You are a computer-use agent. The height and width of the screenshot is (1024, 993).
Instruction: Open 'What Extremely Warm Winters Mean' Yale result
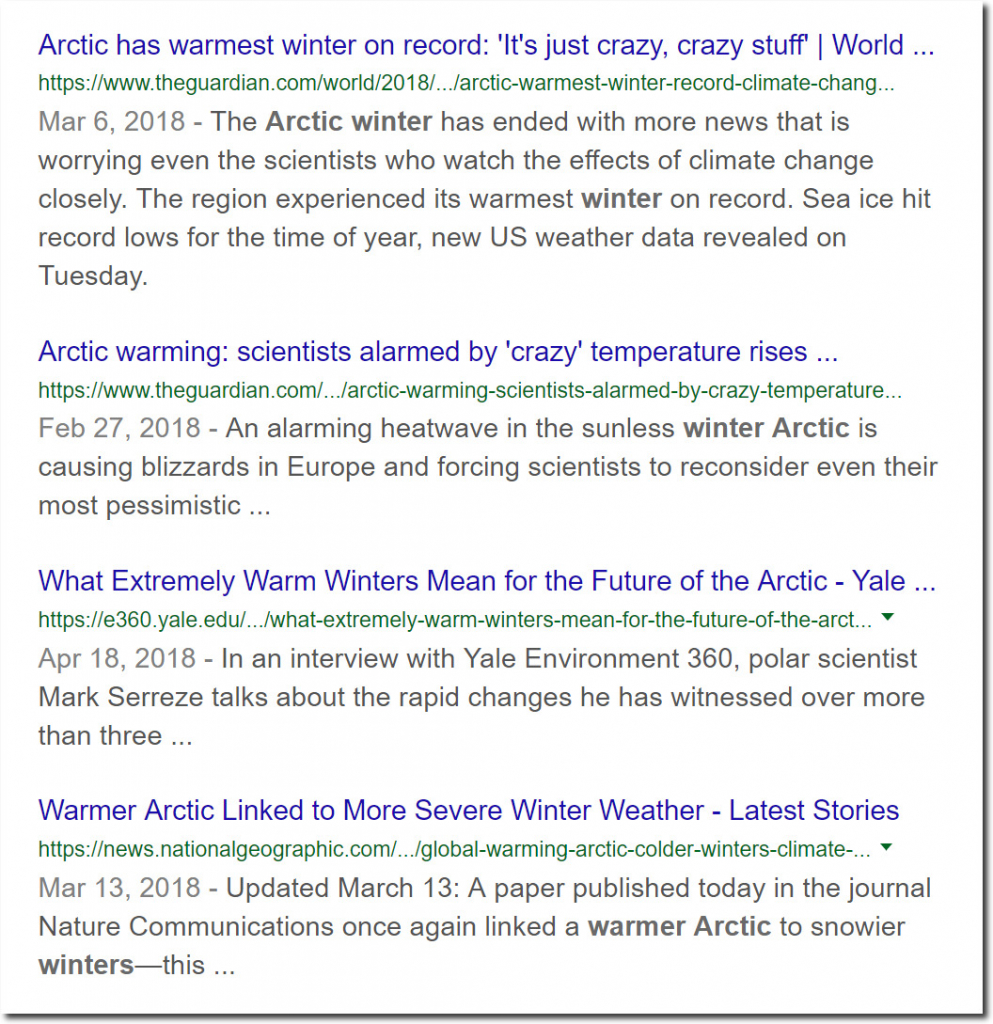(x=487, y=581)
